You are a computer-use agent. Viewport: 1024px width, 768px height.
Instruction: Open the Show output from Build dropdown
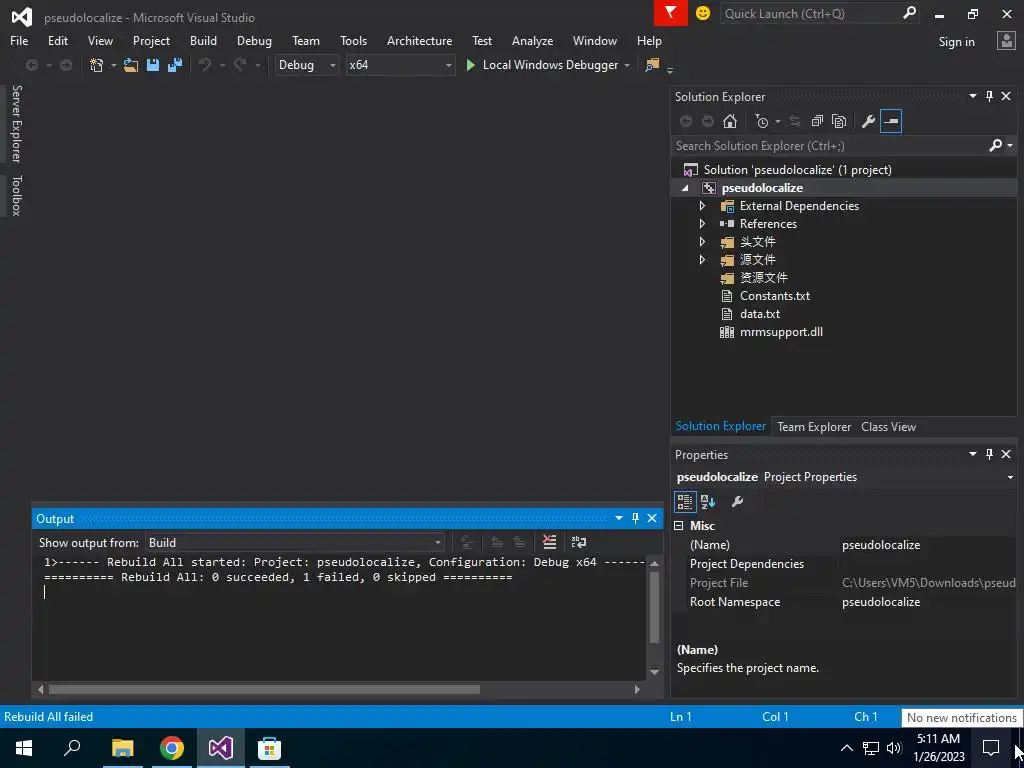[x=295, y=543]
